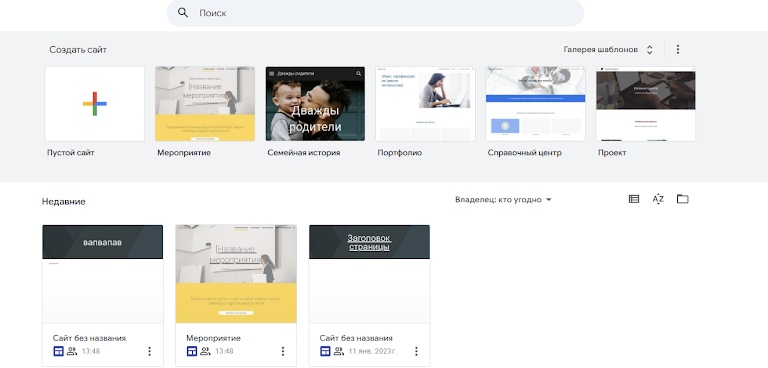Open the file picker folder icon
Screen dimensions: 768x368
pyautogui.click(x=682, y=199)
